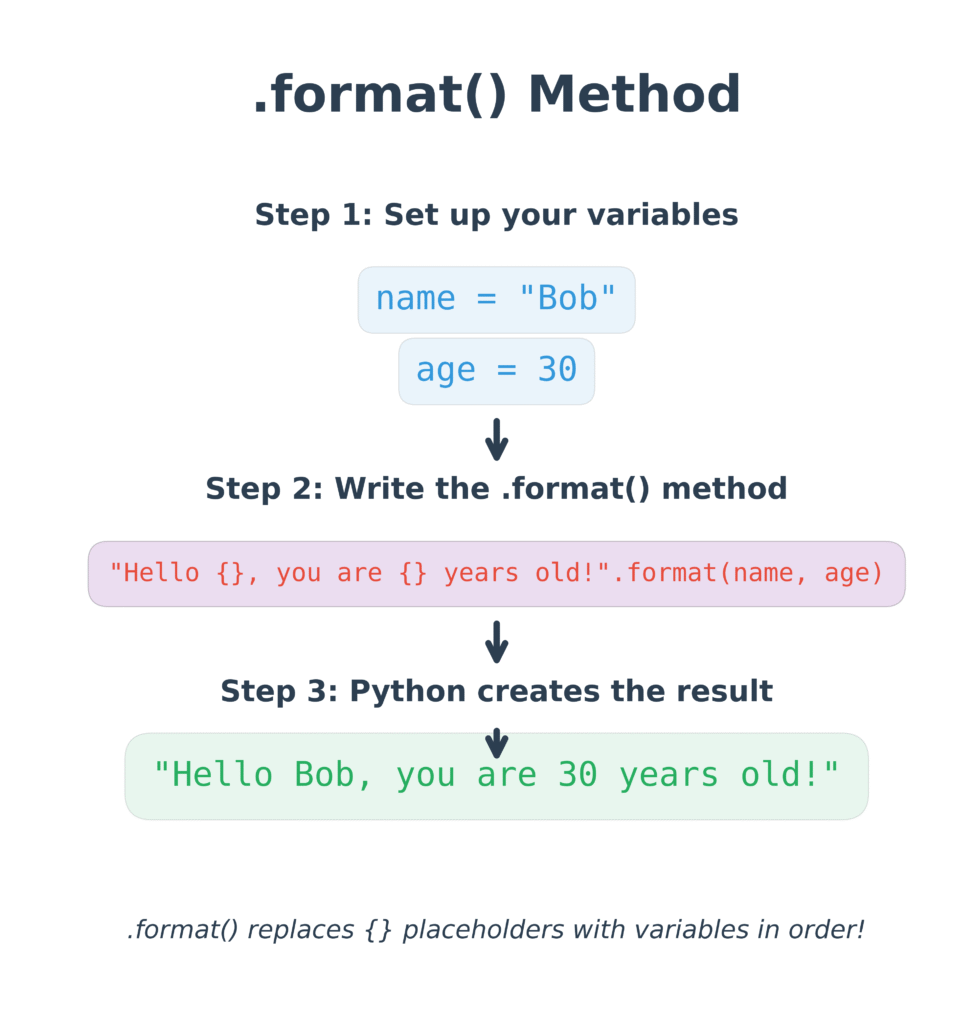The width and height of the screenshot is (974, 1024).
Task: Select the name = "Bob" code box
Action: (496, 300)
